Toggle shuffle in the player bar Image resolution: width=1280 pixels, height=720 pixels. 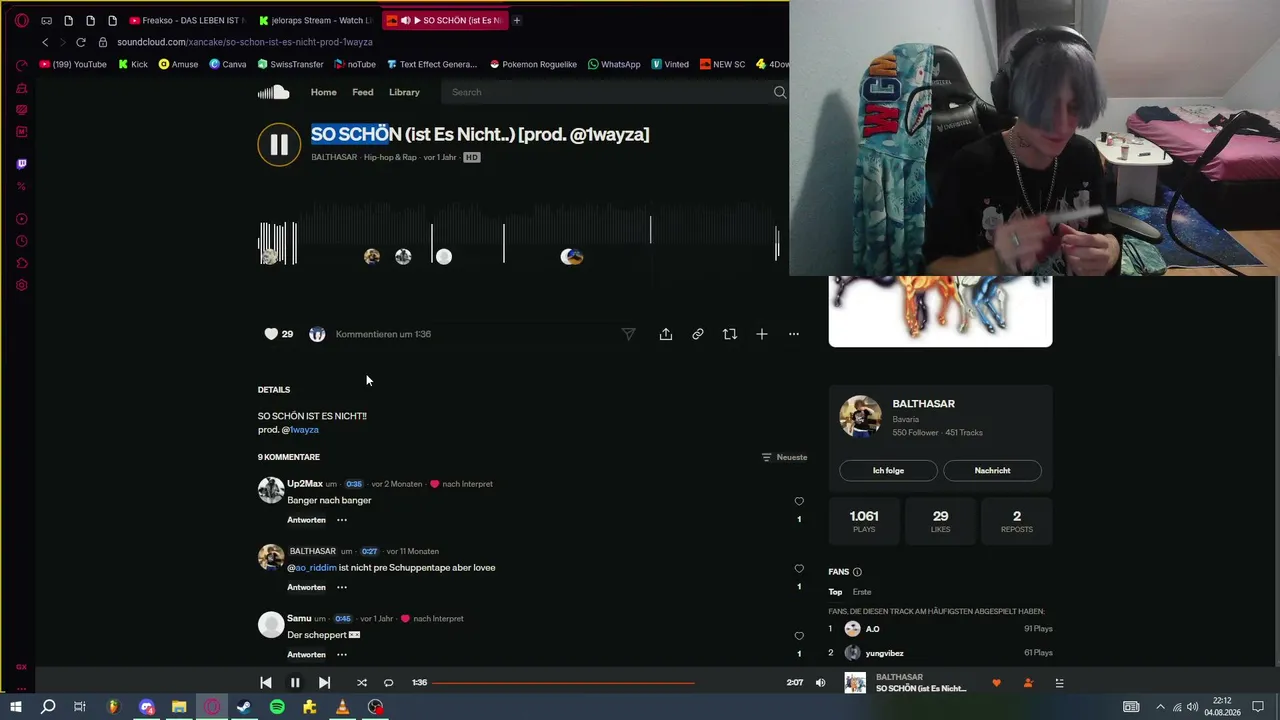click(362, 683)
